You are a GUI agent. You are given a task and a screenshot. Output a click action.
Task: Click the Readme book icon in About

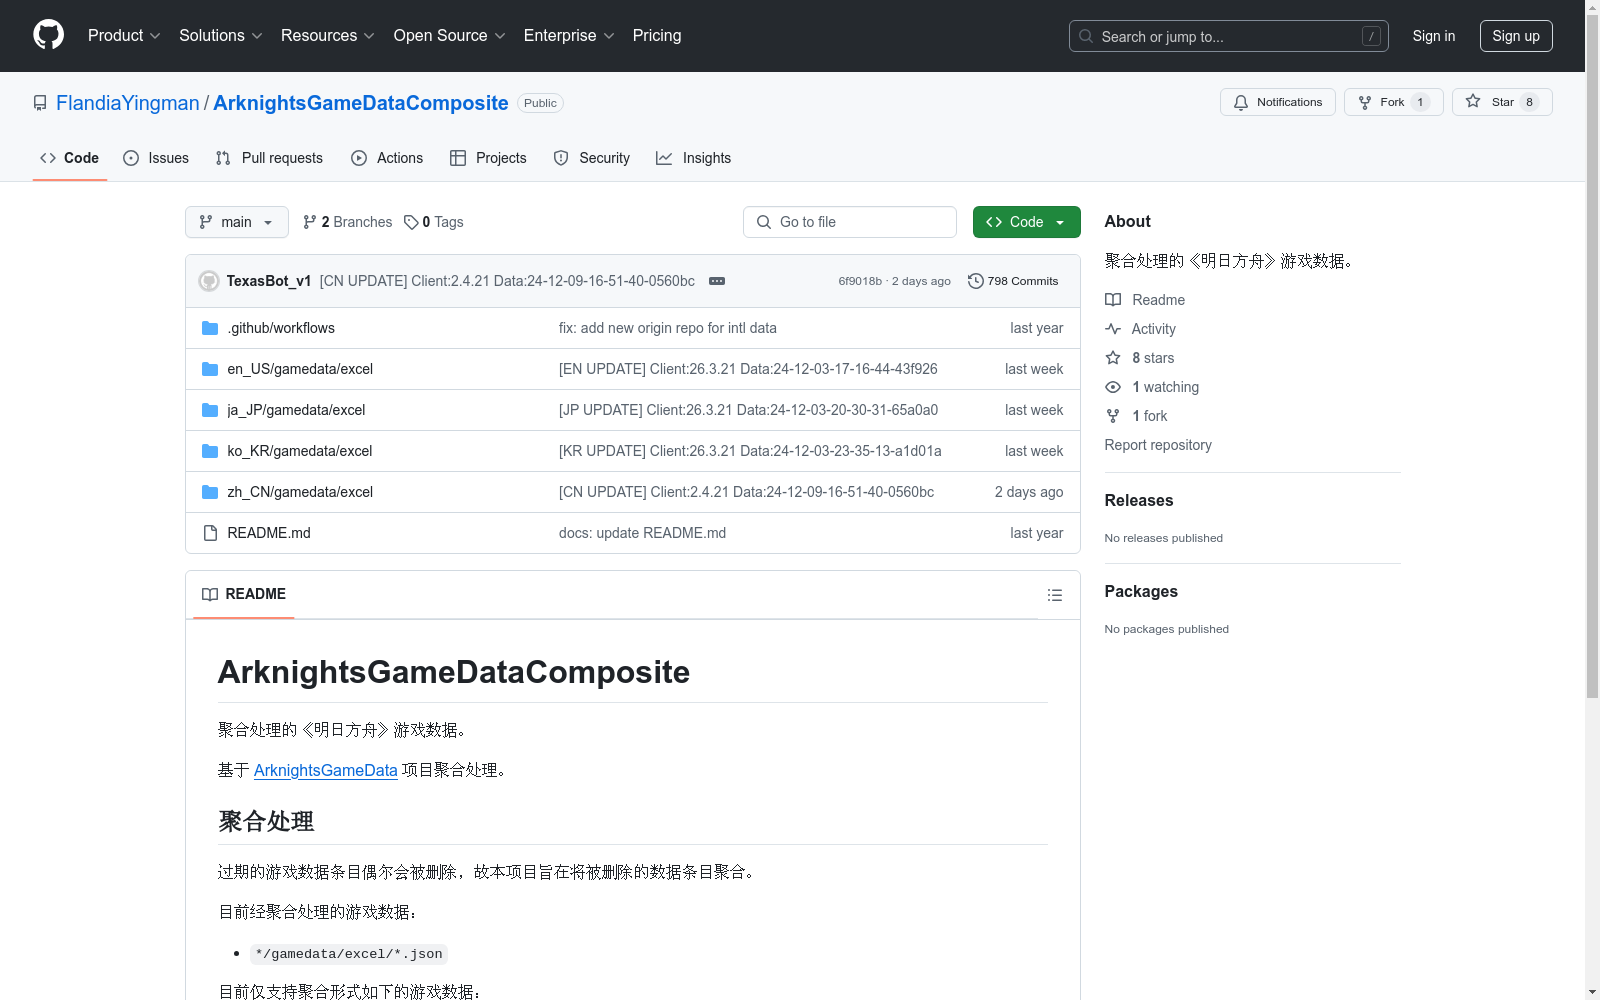pos(1113,300)
